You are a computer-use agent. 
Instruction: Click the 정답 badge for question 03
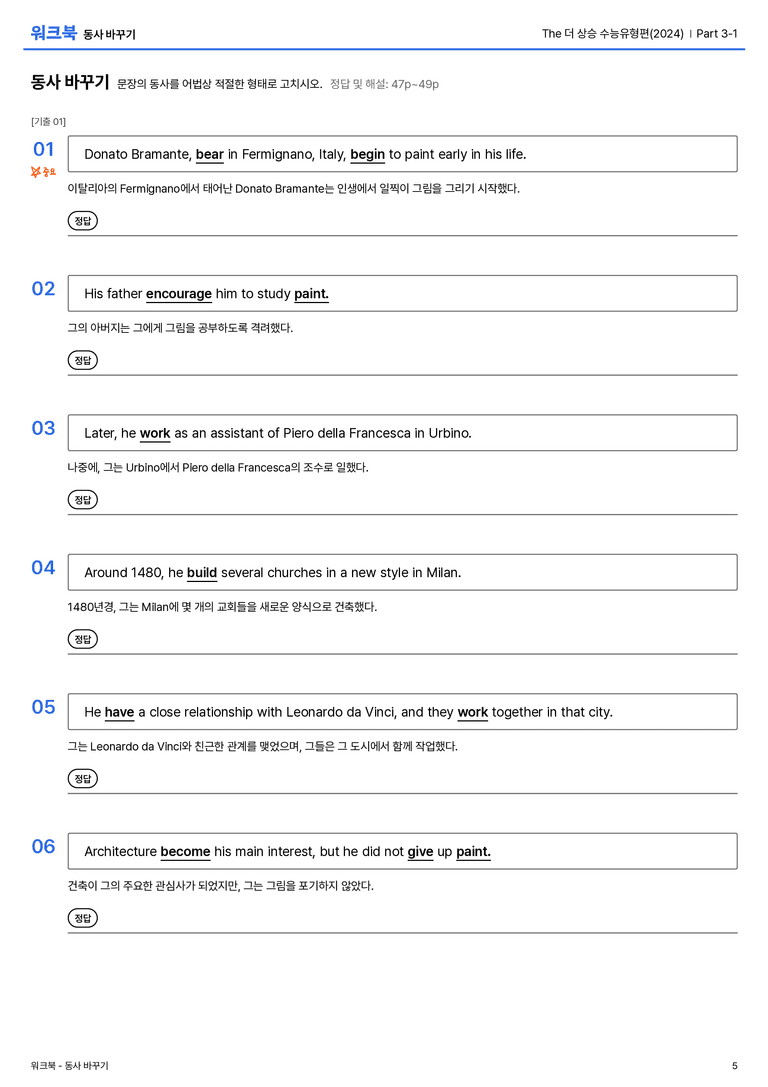pos(82,499)
